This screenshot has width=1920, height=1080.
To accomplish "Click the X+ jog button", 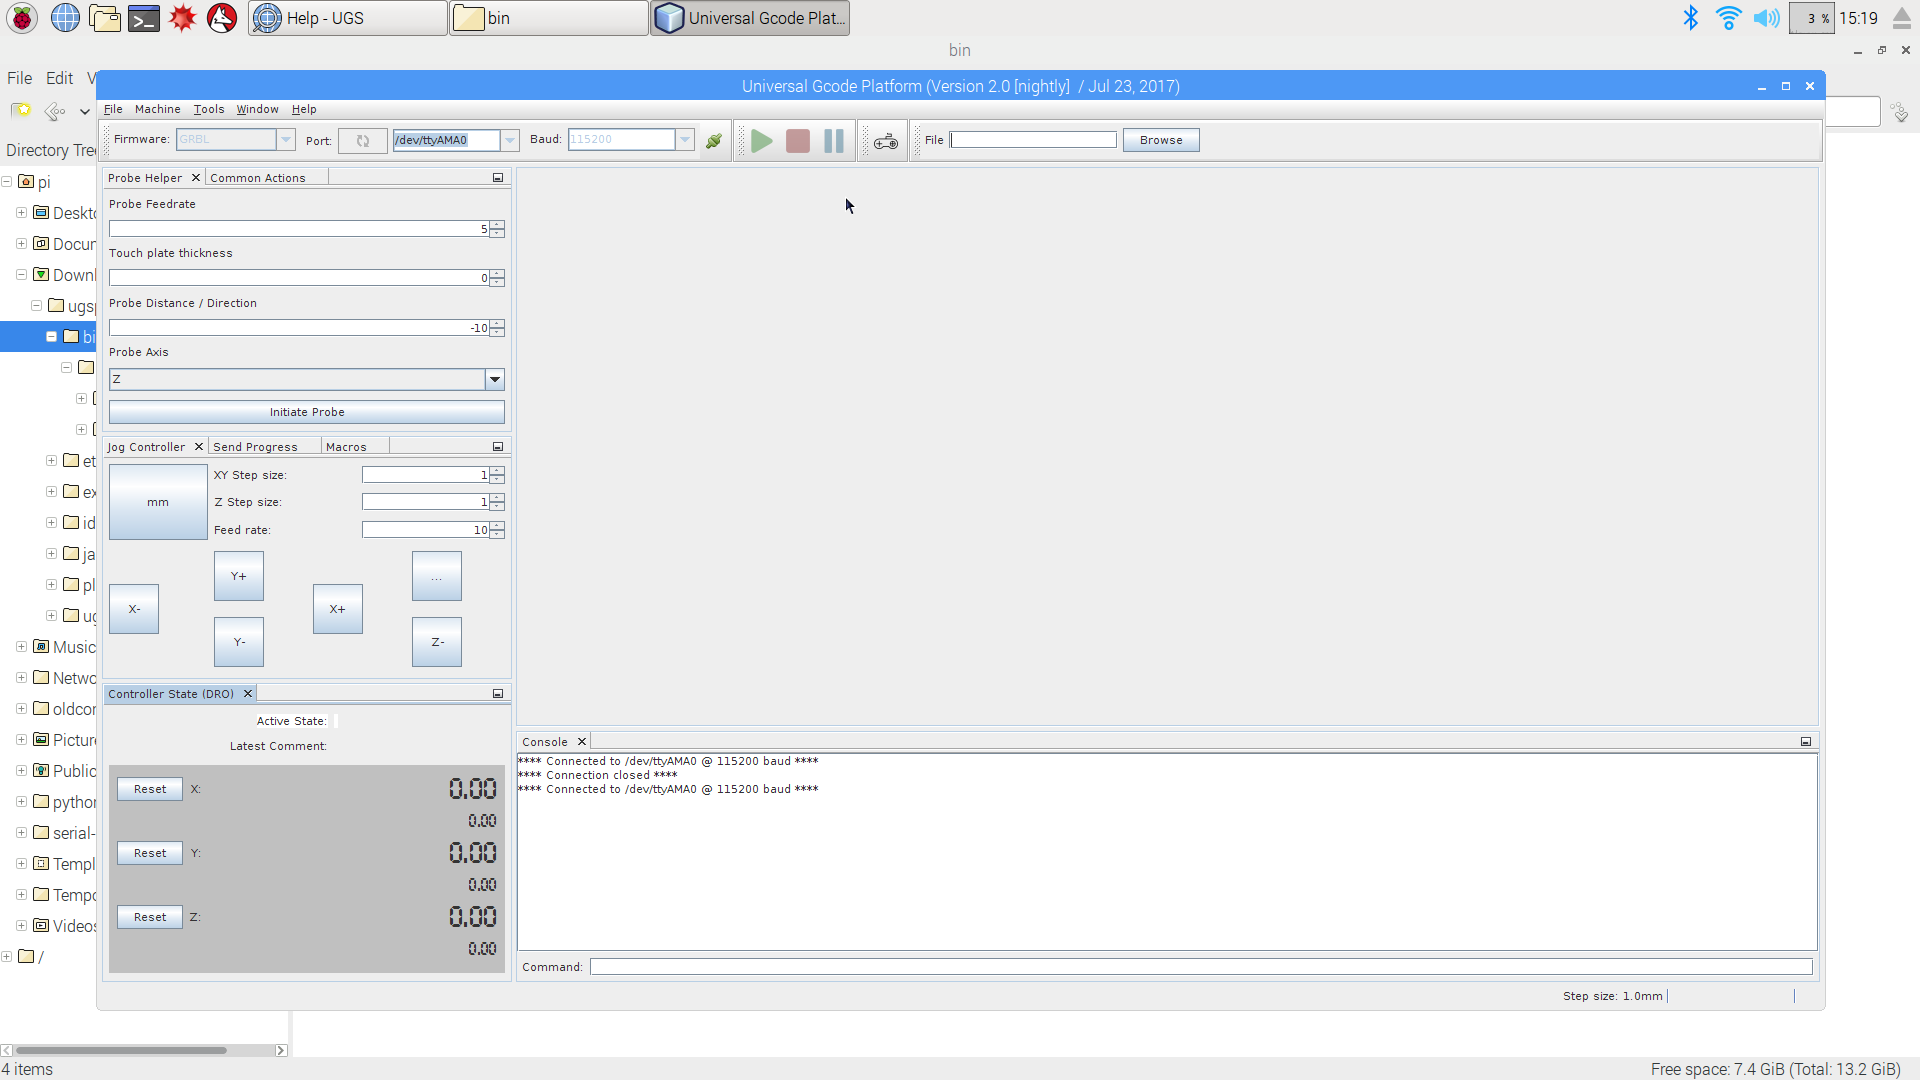I will click(338, 609).
